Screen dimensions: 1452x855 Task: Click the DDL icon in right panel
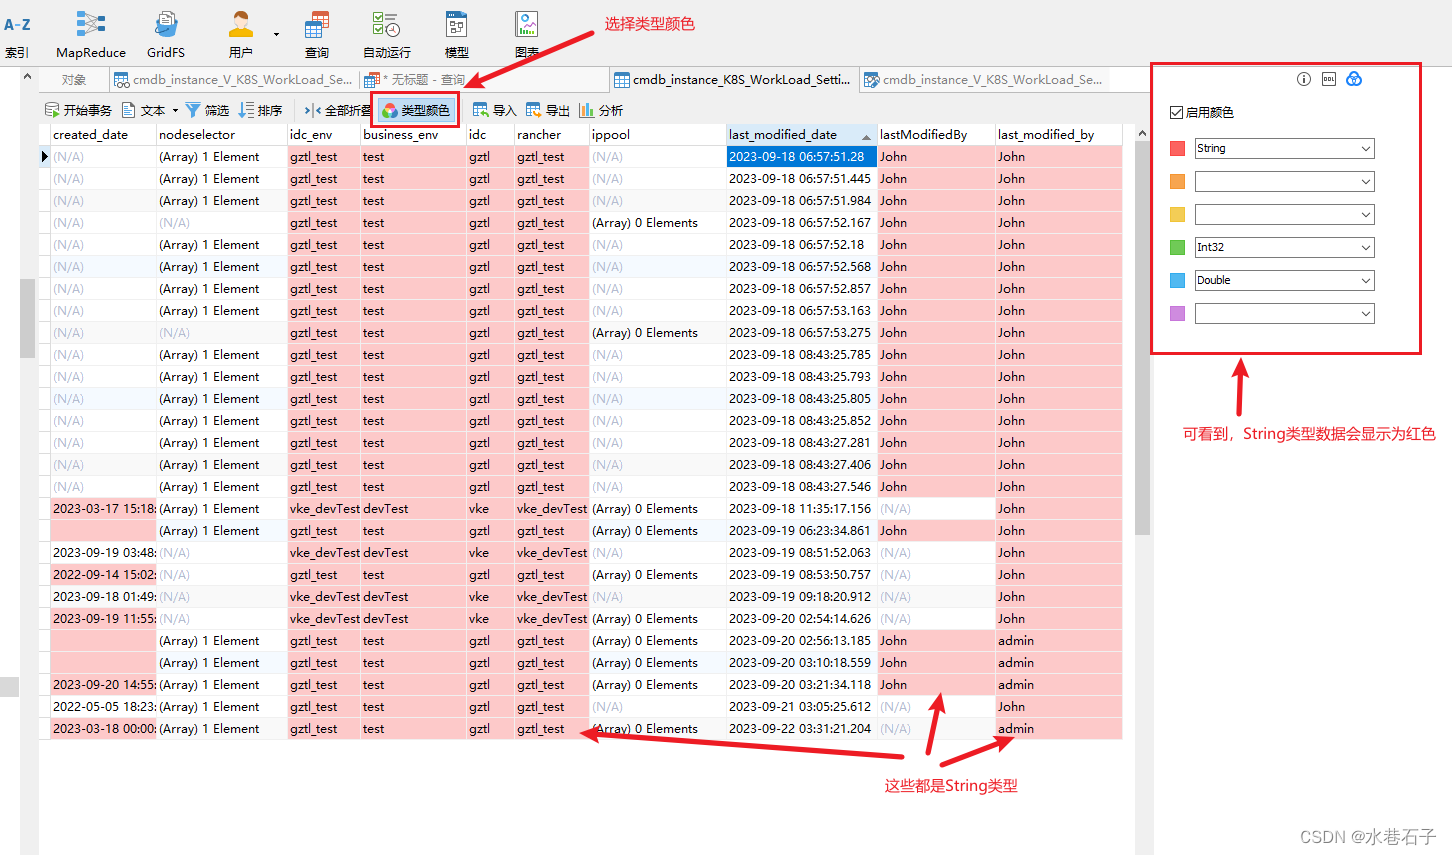click(1329, 79)
